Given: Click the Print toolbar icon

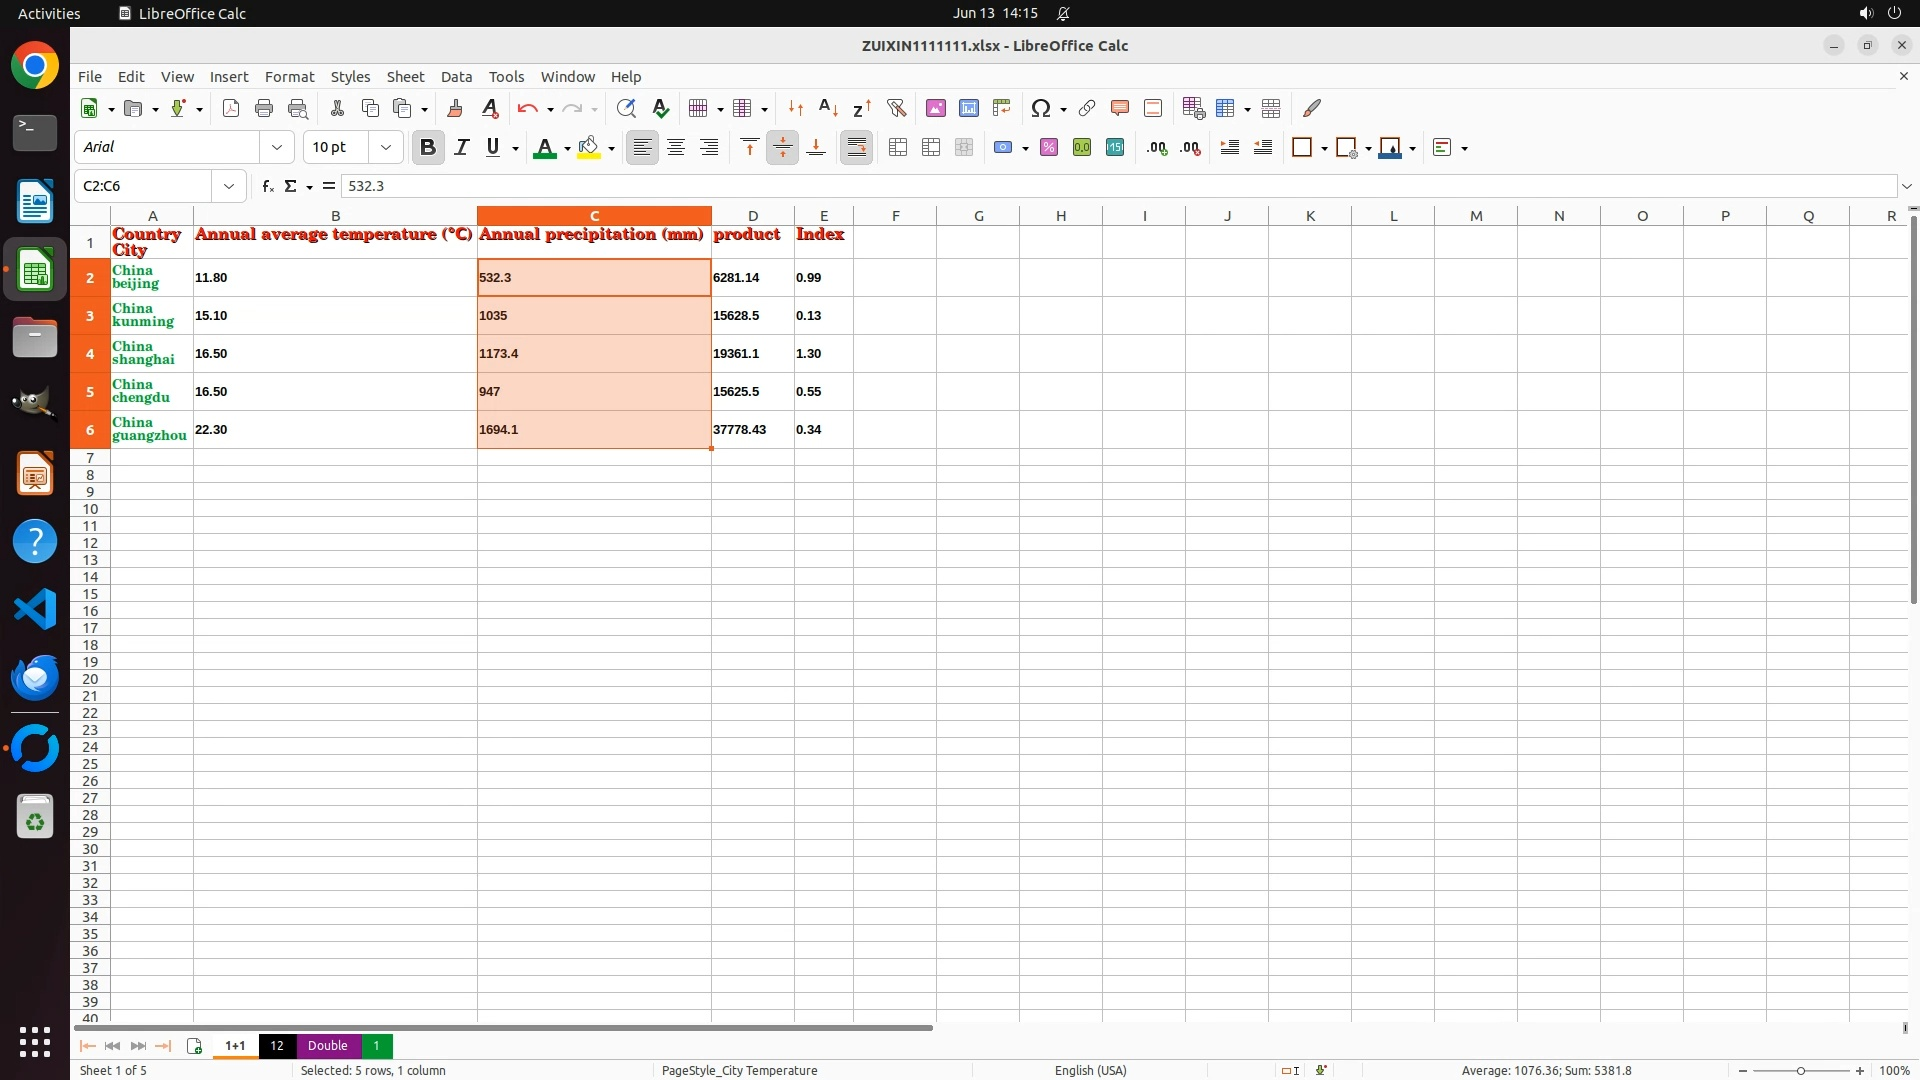Looking at the screenshot, I should (264, 108).
